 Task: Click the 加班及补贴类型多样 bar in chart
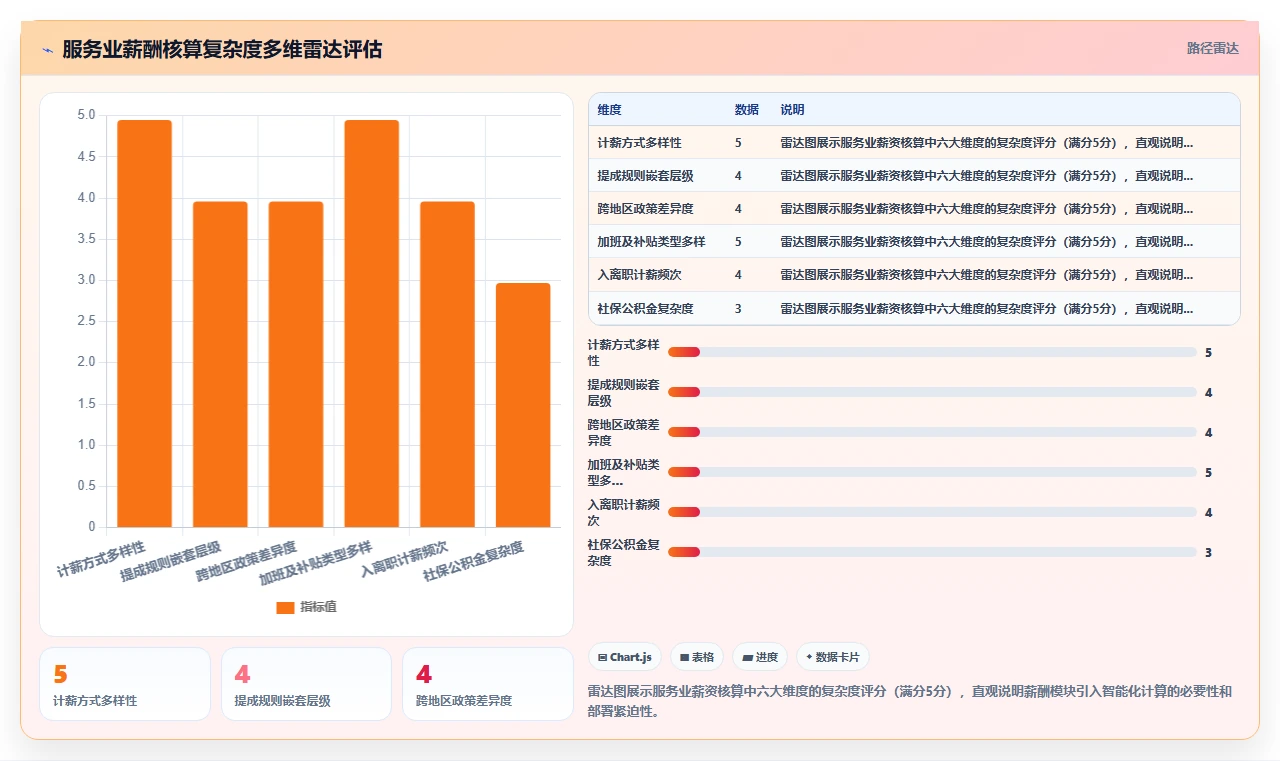tap(372, 323)
